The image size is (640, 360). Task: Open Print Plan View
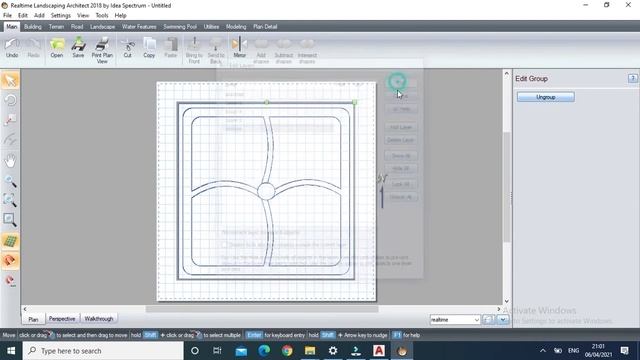point(102,50)
